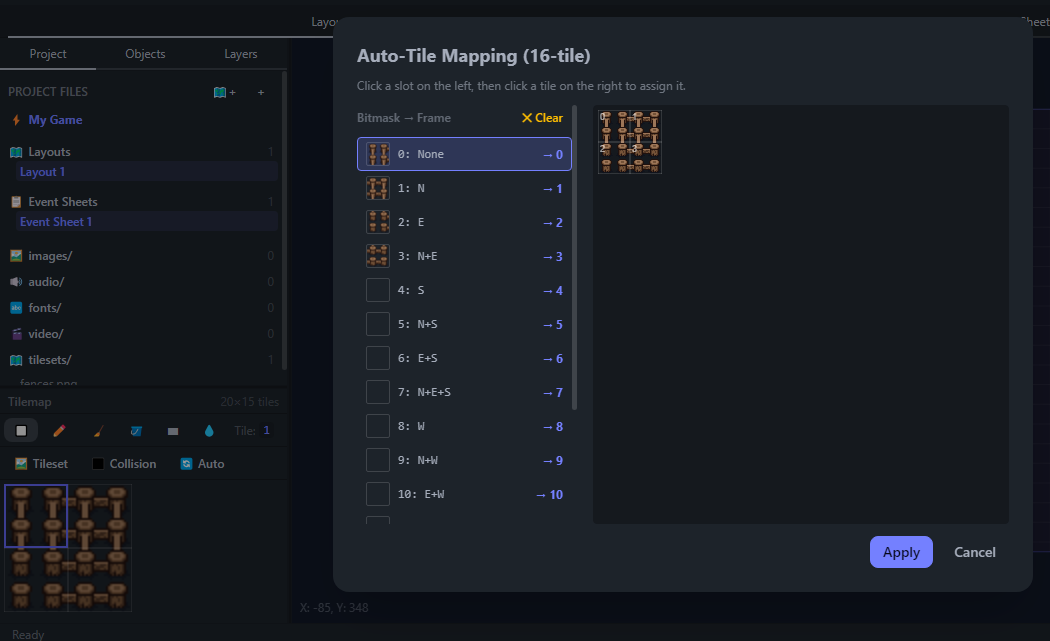This screenshot has height=641, width=1050.
Task: Clear the bitmask frame mapping
Action: coord(542,118)
